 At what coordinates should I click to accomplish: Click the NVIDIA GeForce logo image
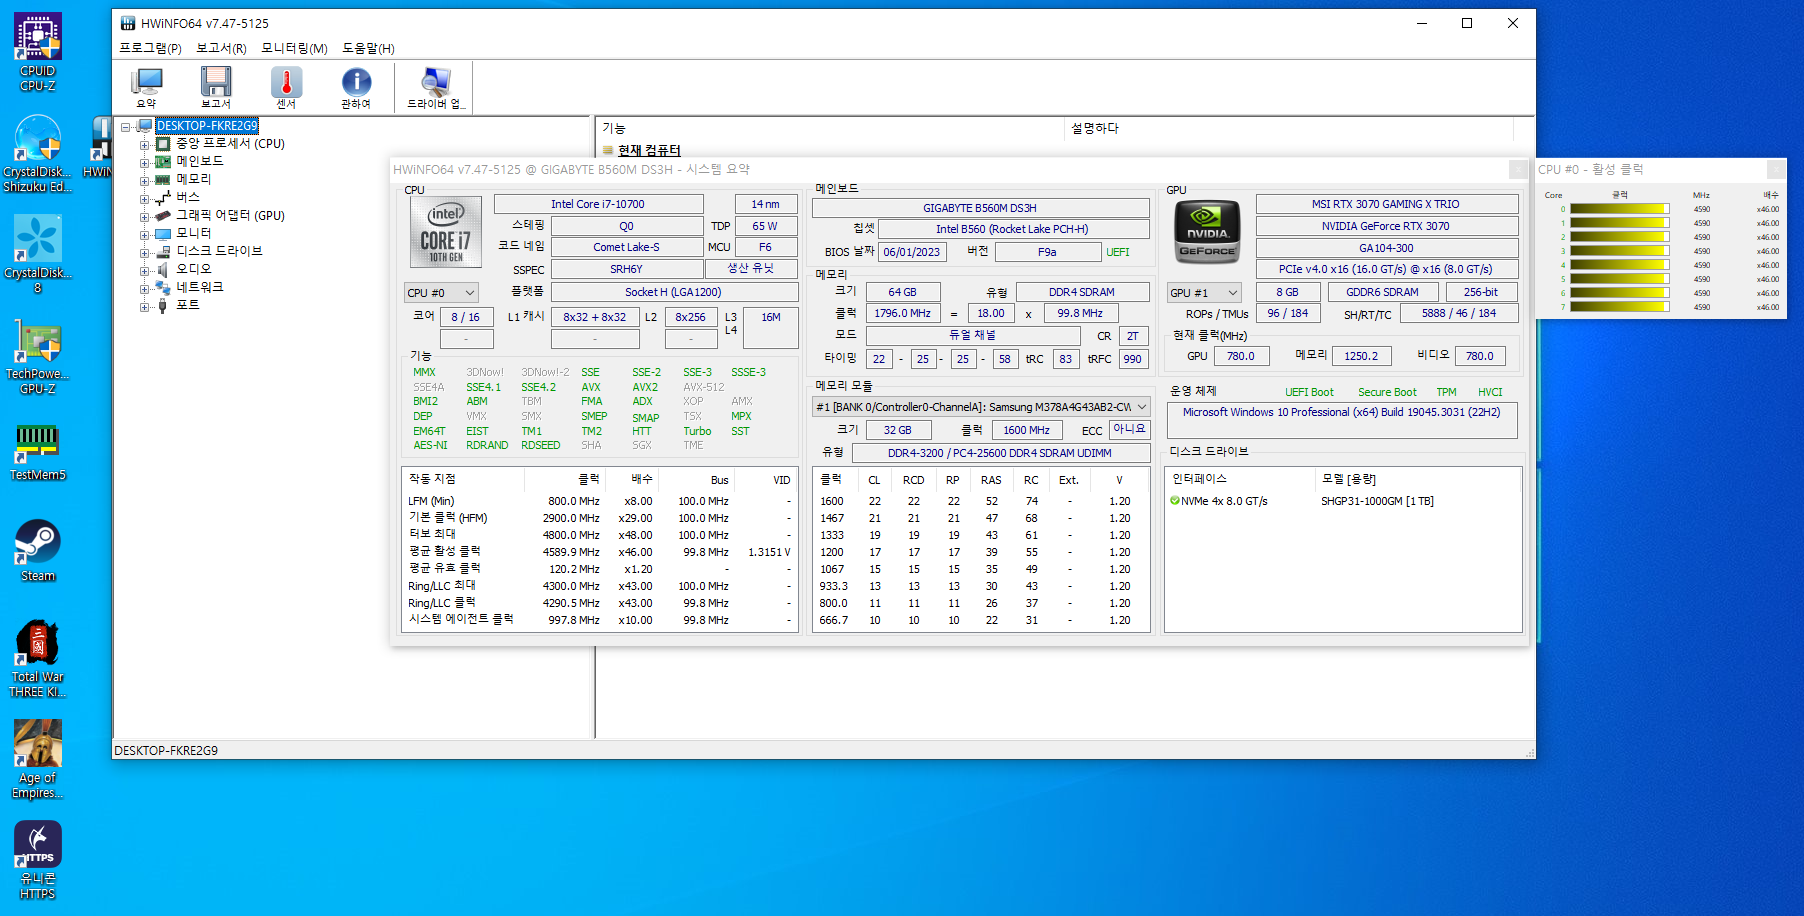(1207, 232)
